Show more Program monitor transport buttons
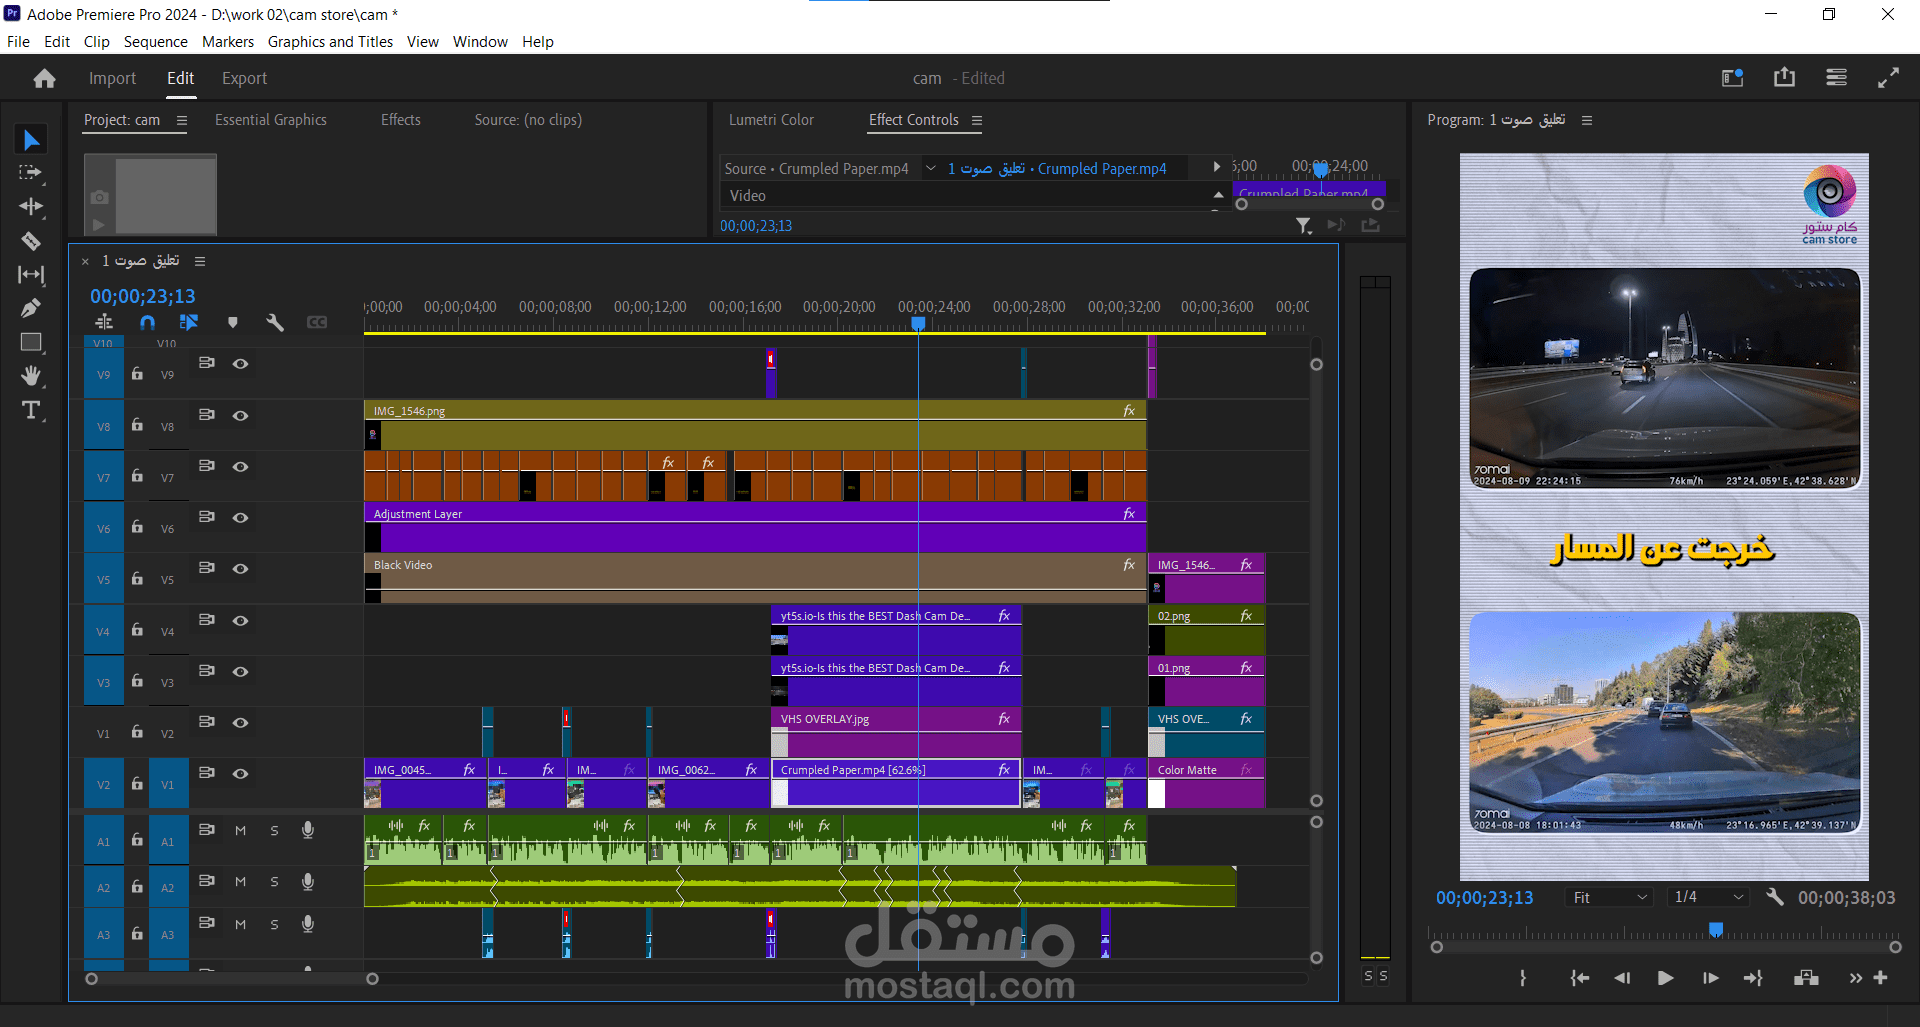The image size is (1920, 1027). (x=1856, y=978)
